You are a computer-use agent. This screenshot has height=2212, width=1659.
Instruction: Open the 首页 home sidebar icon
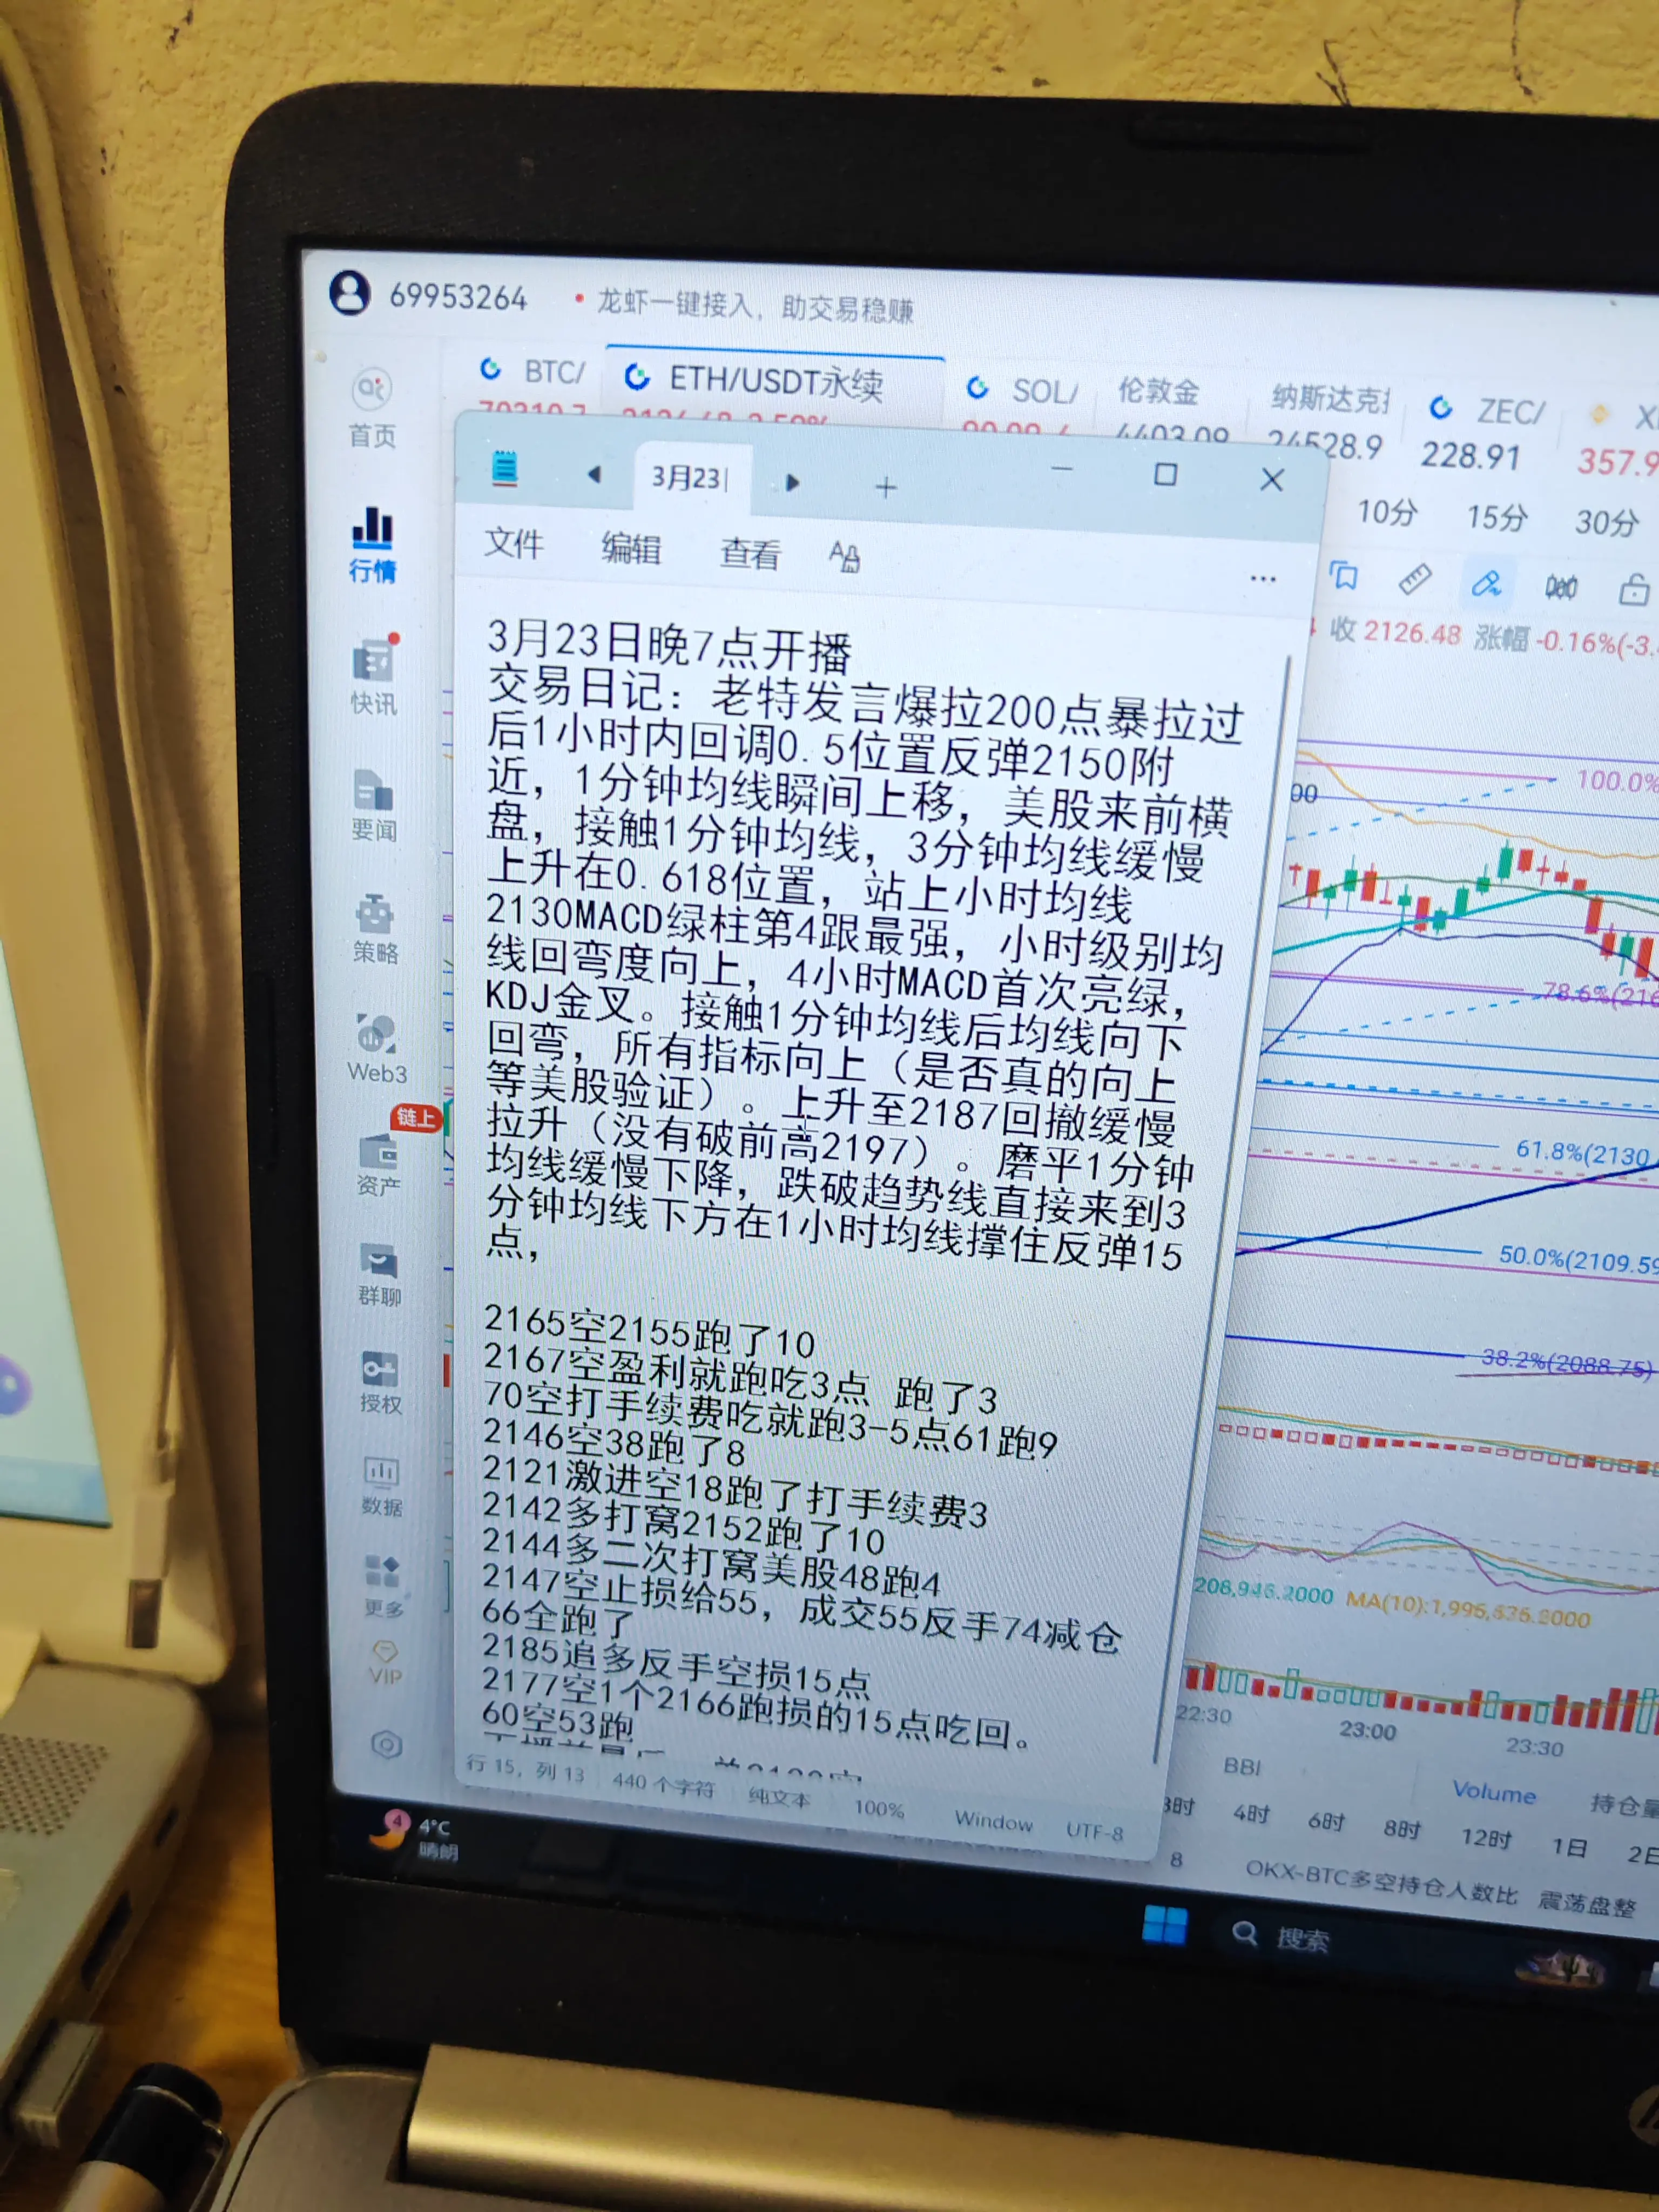pos(372,390)
